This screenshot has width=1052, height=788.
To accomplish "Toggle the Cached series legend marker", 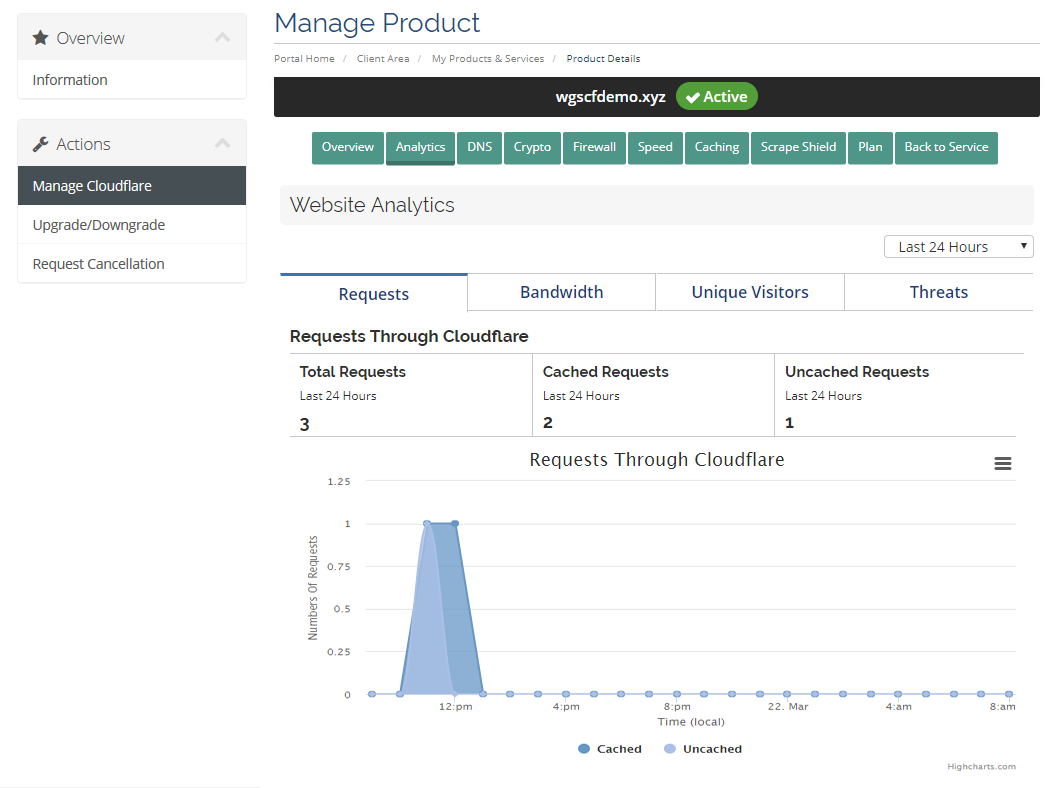I will pos(584,749).
